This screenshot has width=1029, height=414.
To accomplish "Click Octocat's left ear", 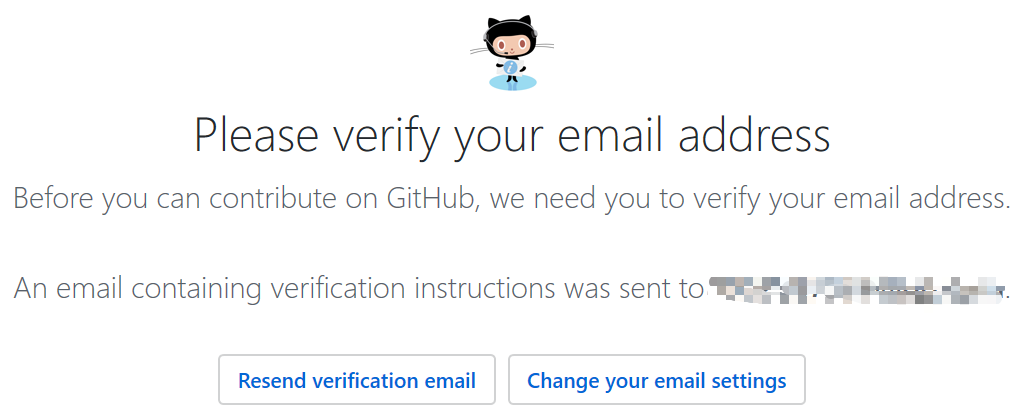I will (x=494, y=23).
